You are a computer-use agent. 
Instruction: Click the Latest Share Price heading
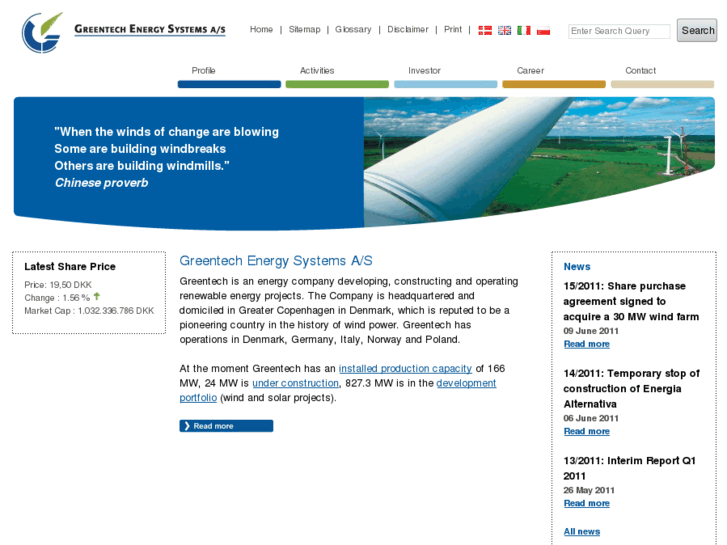(70, 267)
